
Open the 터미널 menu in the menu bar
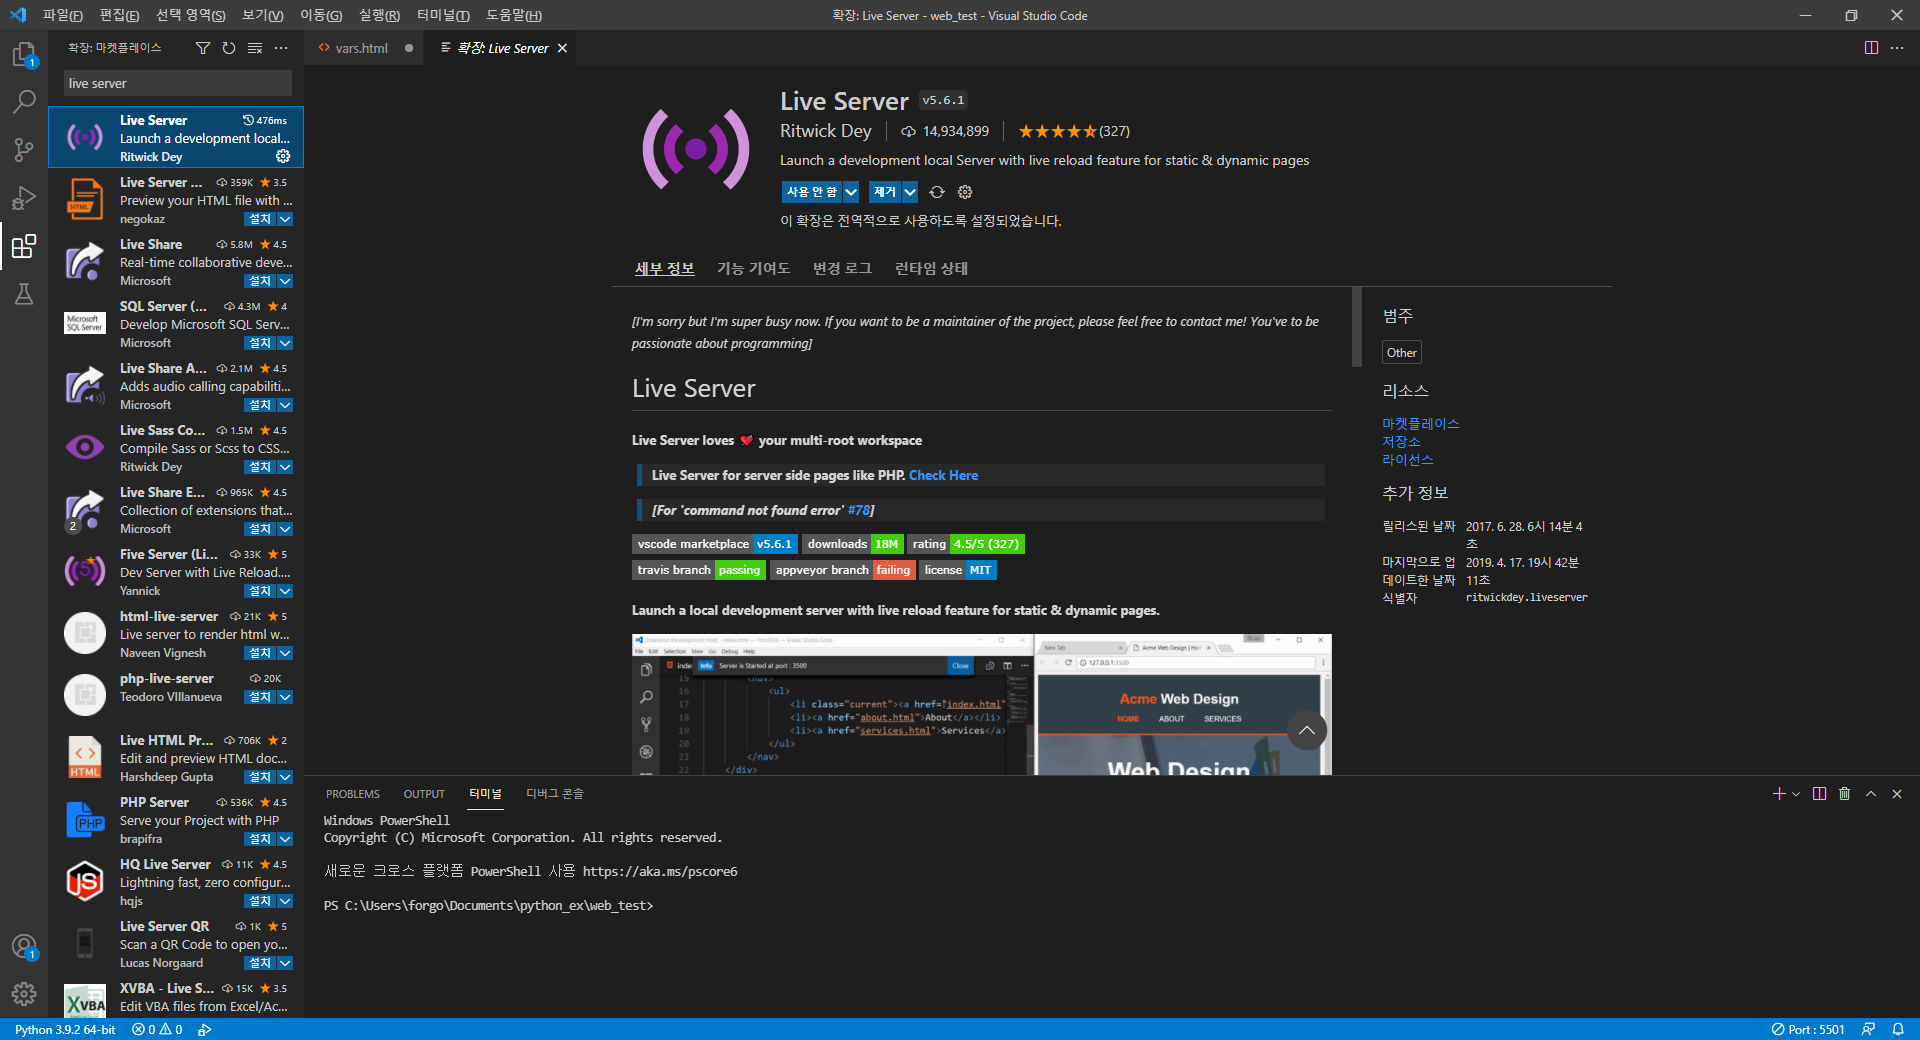click(x=442, y=15)
